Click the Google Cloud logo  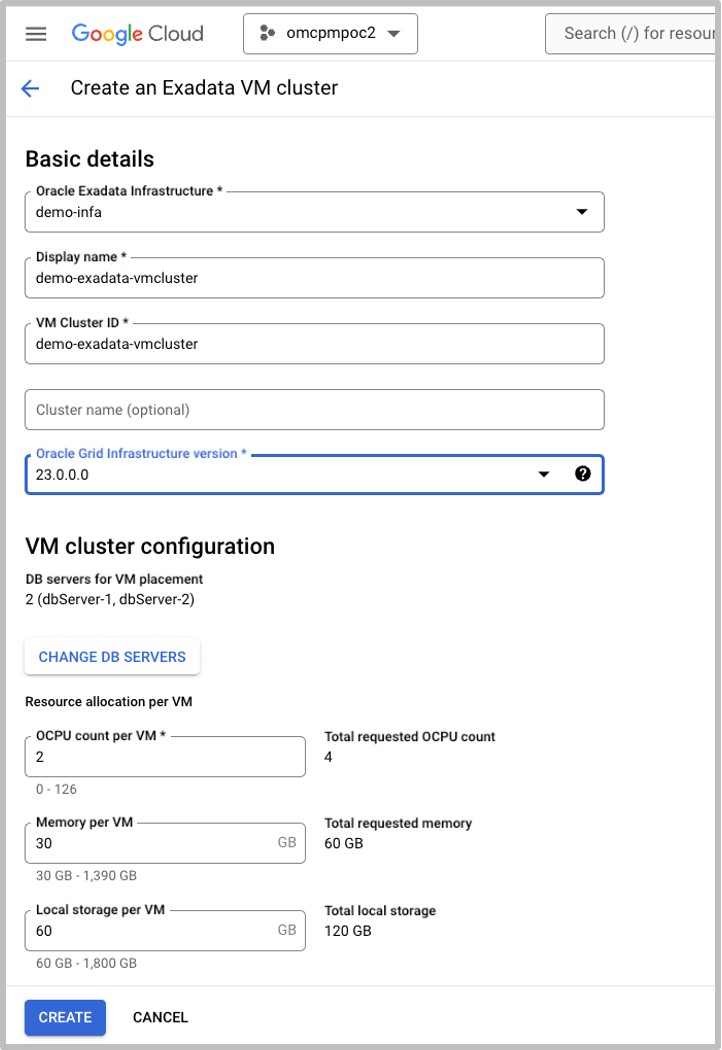(x=137, y=33)
